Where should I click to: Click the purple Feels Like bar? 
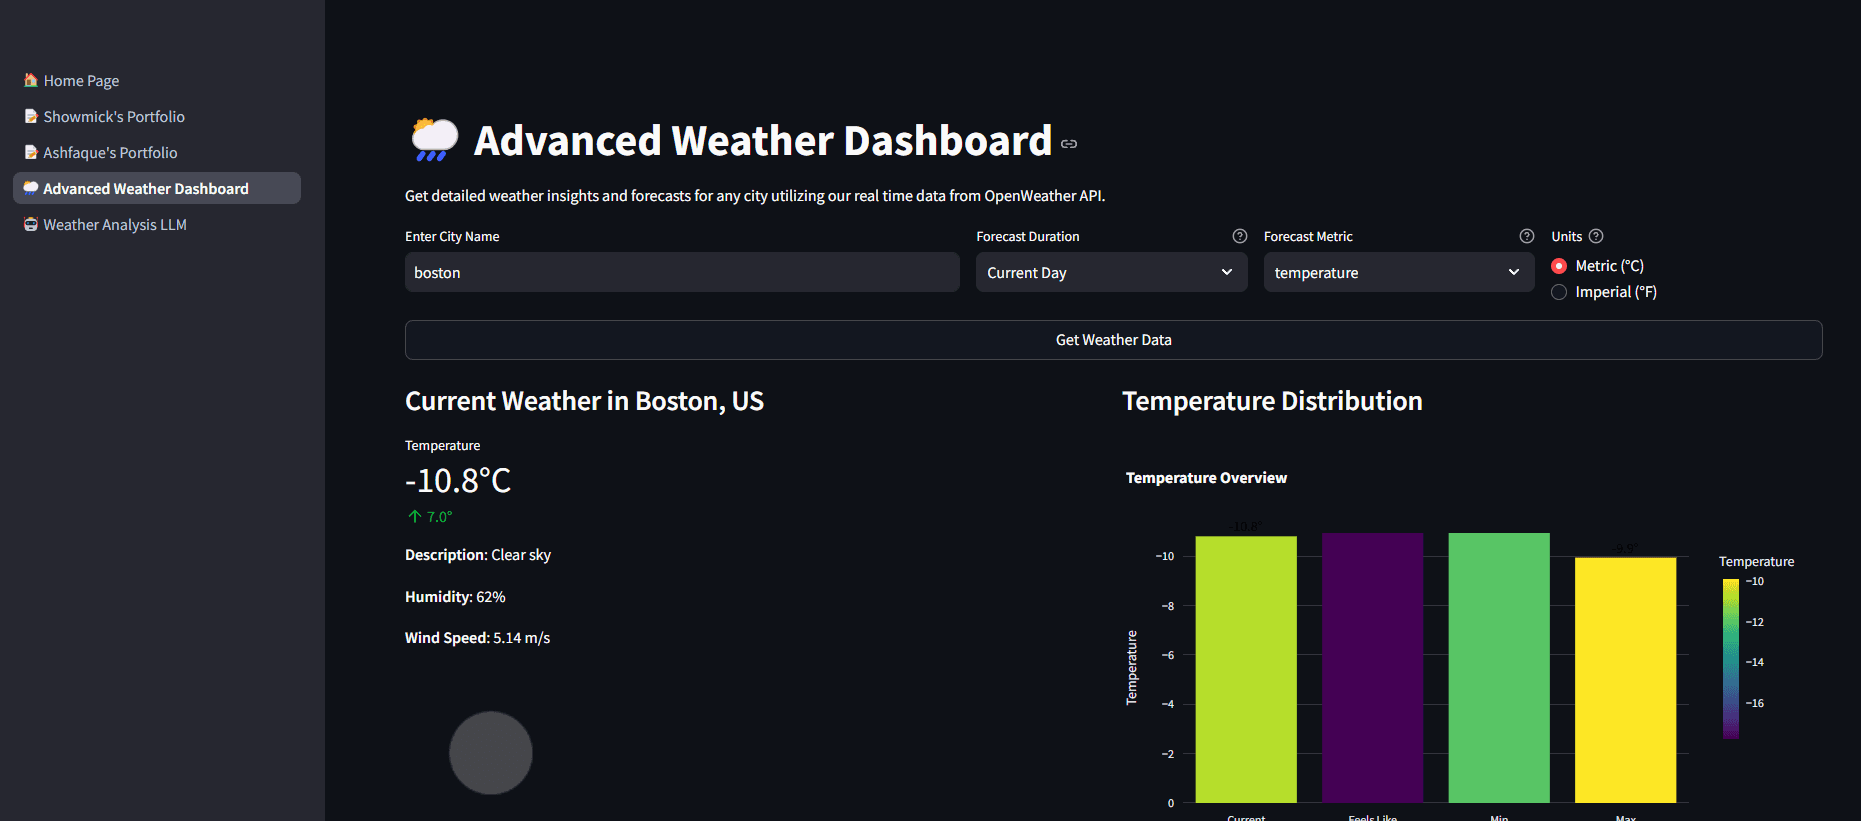[1372, 667]
